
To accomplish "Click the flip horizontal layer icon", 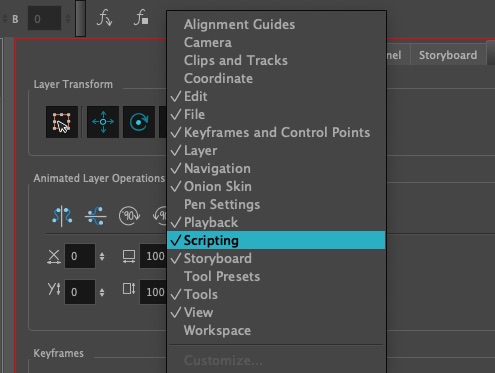I will point(62,216).
